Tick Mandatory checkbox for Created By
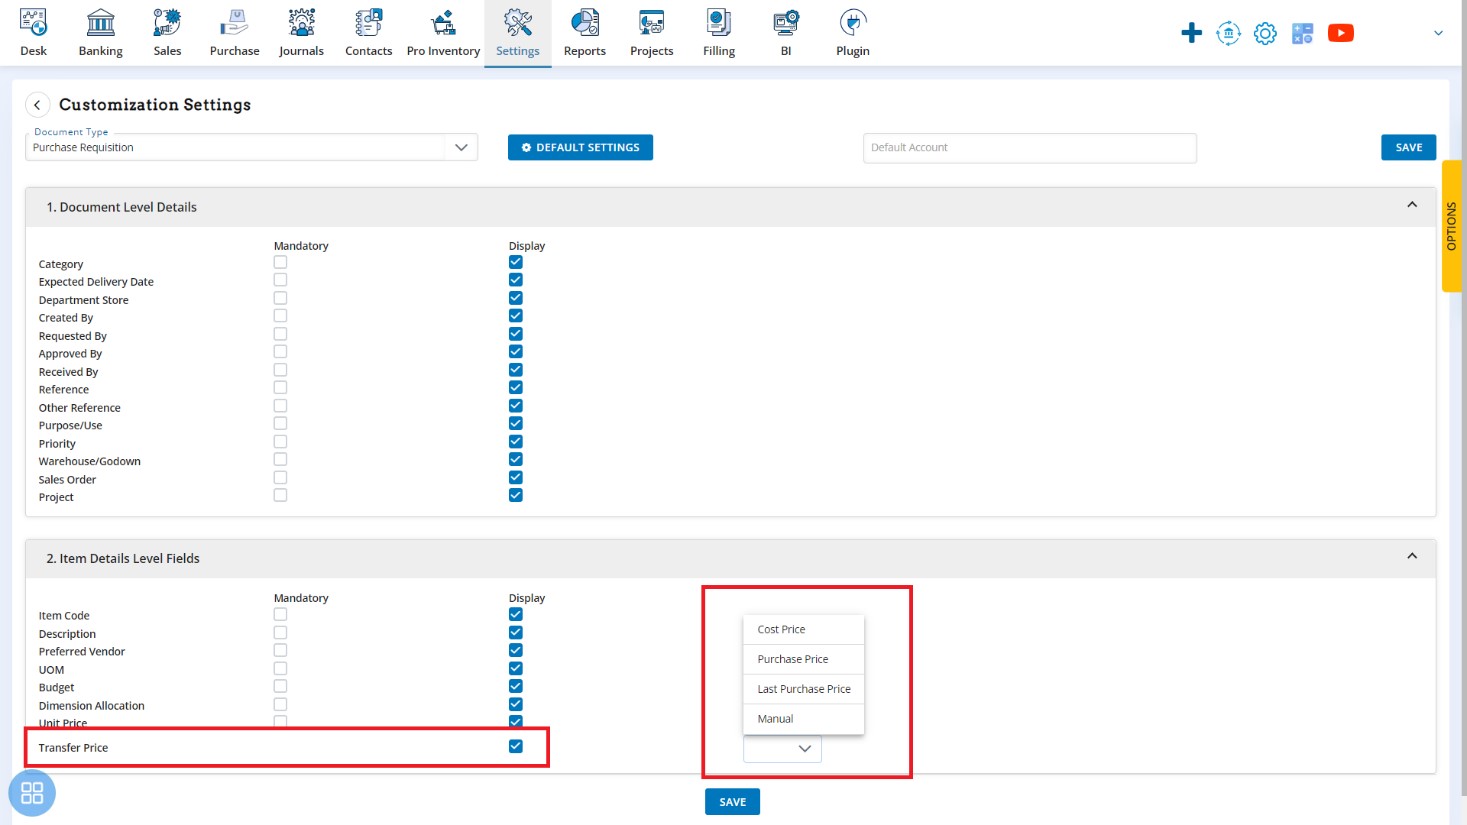 point(280,316)
